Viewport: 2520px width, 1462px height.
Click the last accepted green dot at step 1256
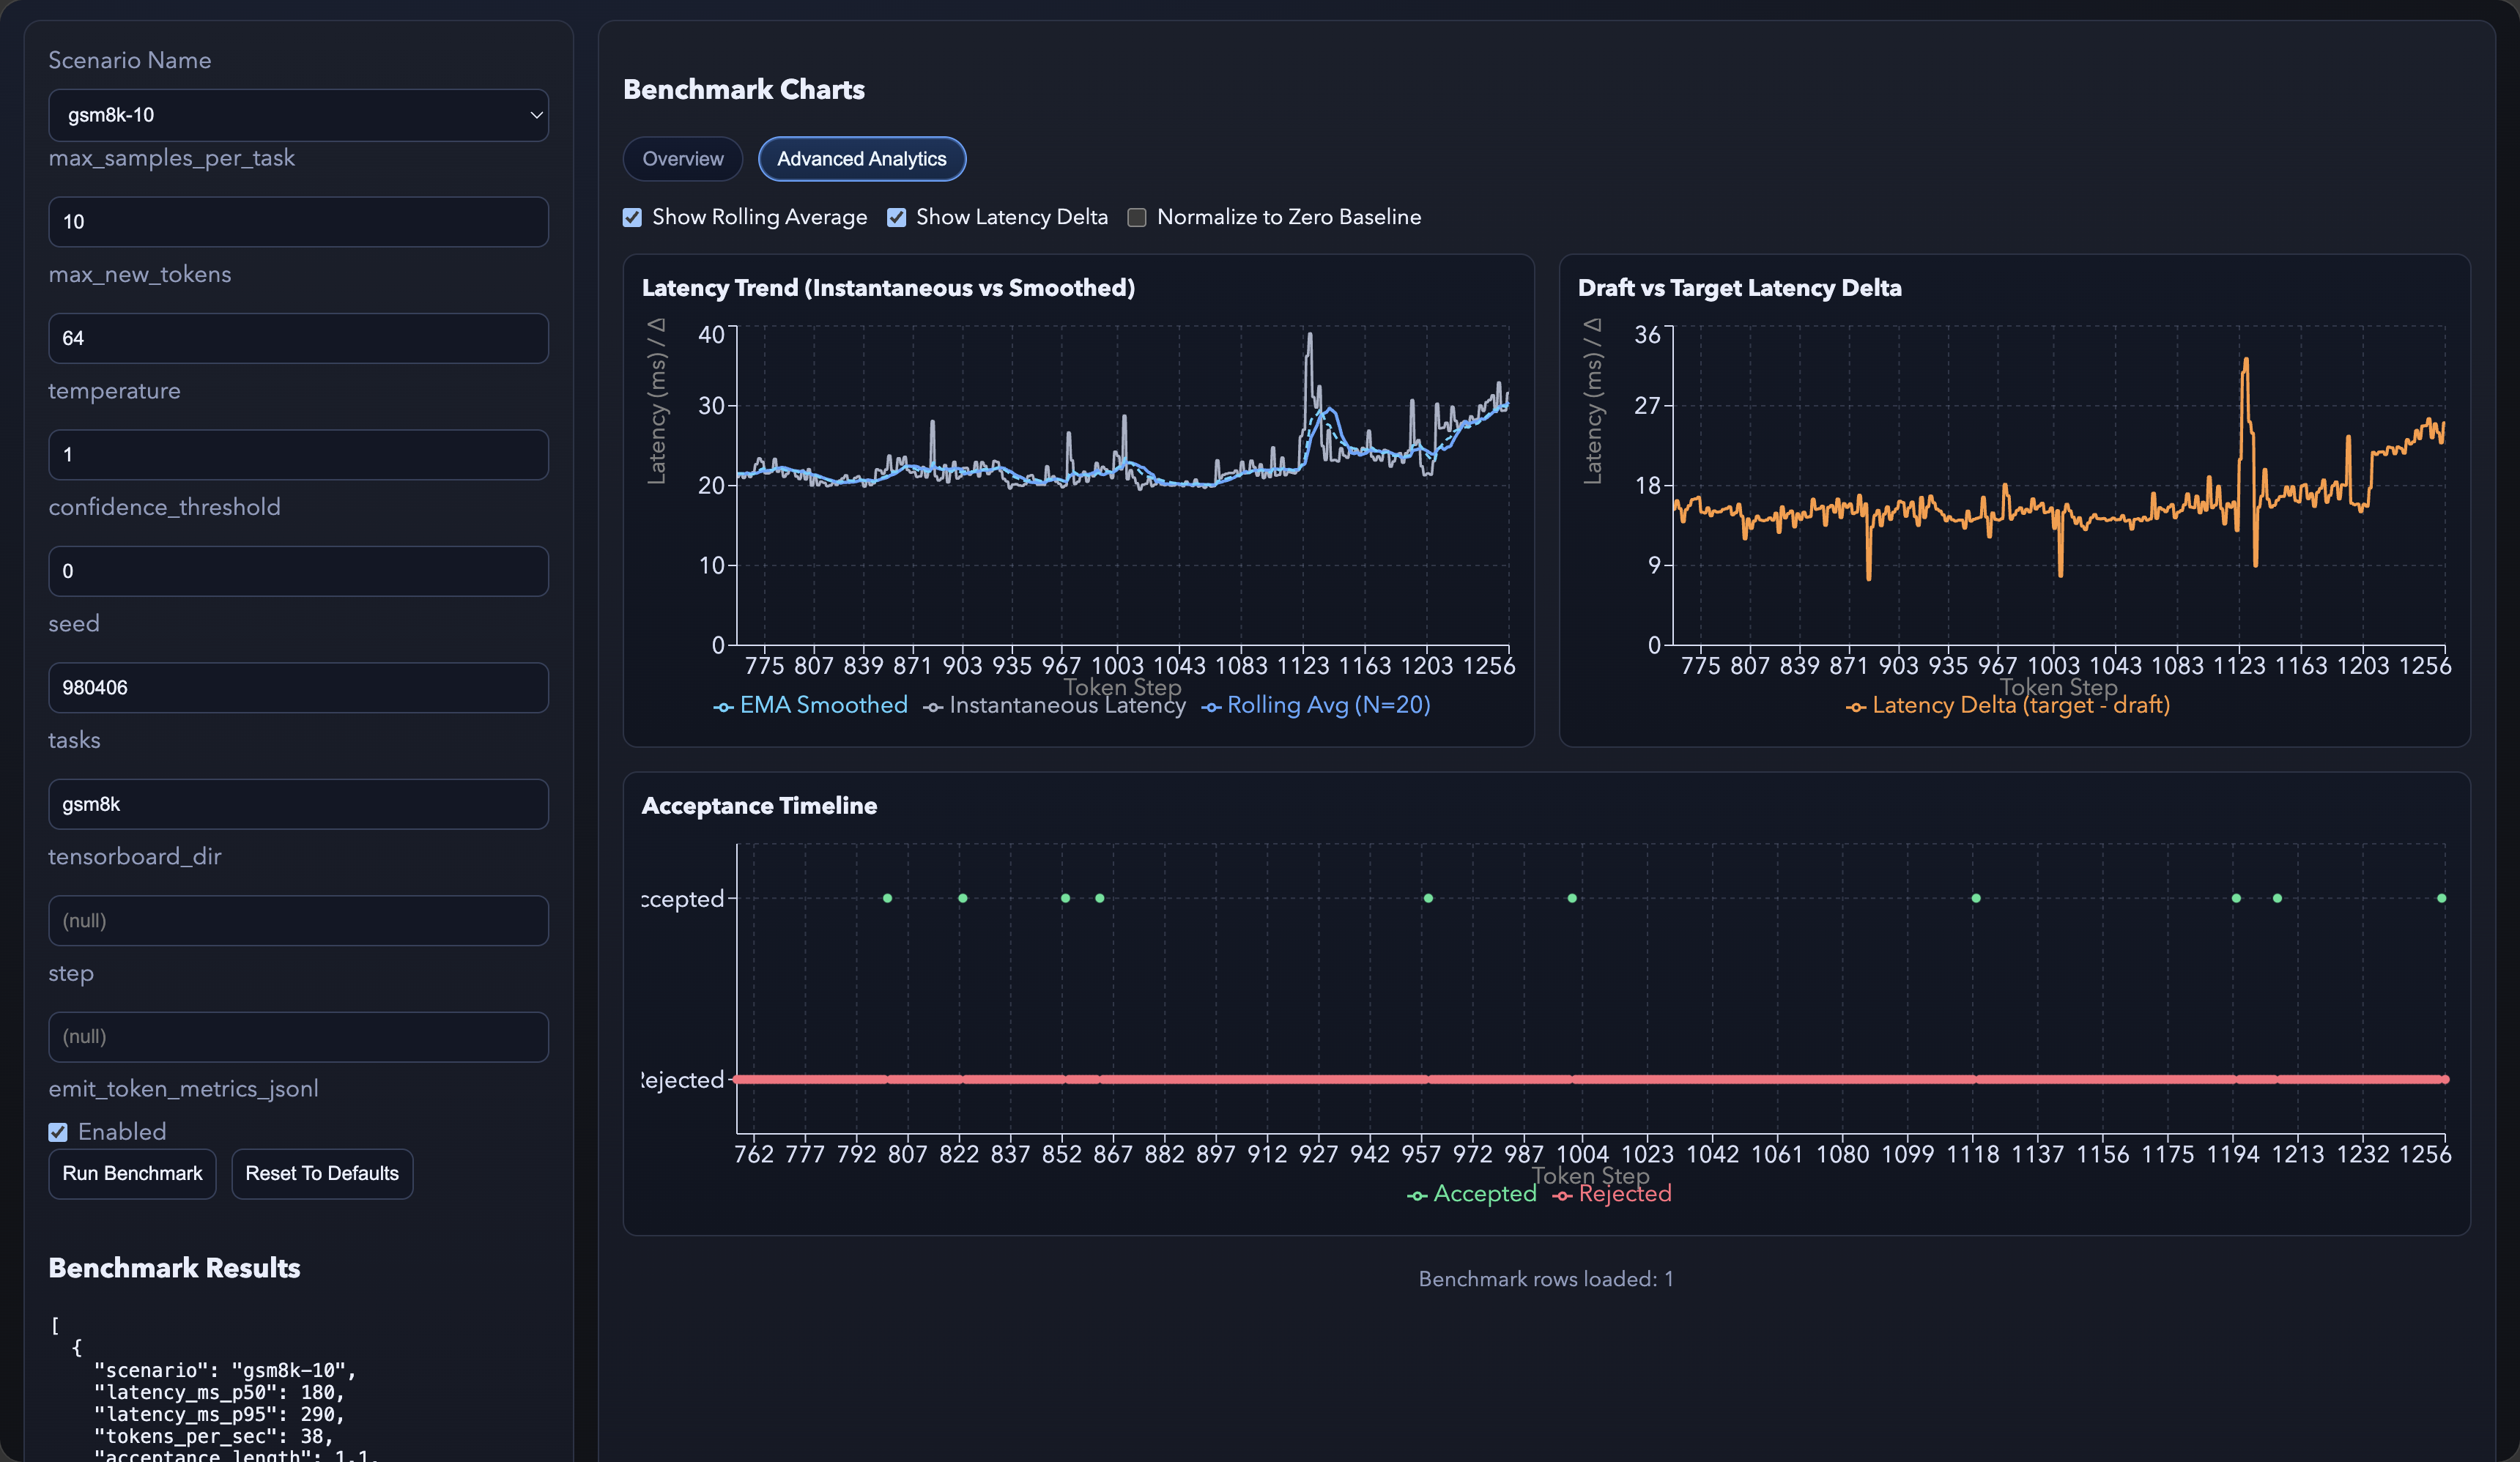click(2442, 898)
